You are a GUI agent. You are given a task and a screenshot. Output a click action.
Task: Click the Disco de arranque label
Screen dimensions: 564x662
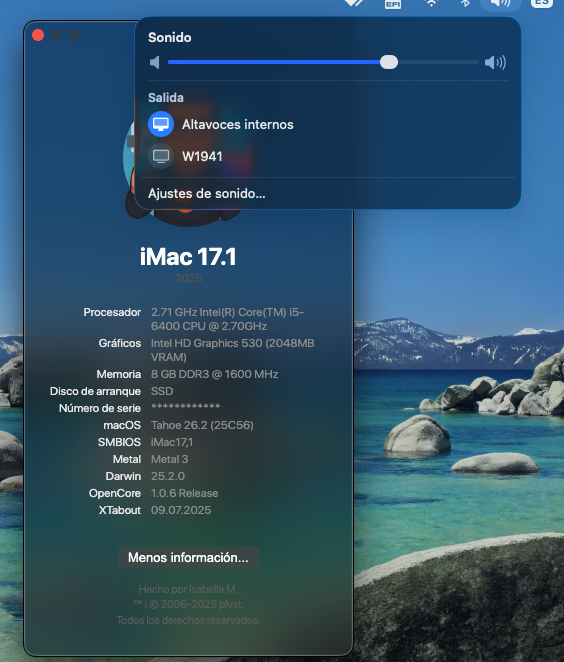[x=95, y=391]
